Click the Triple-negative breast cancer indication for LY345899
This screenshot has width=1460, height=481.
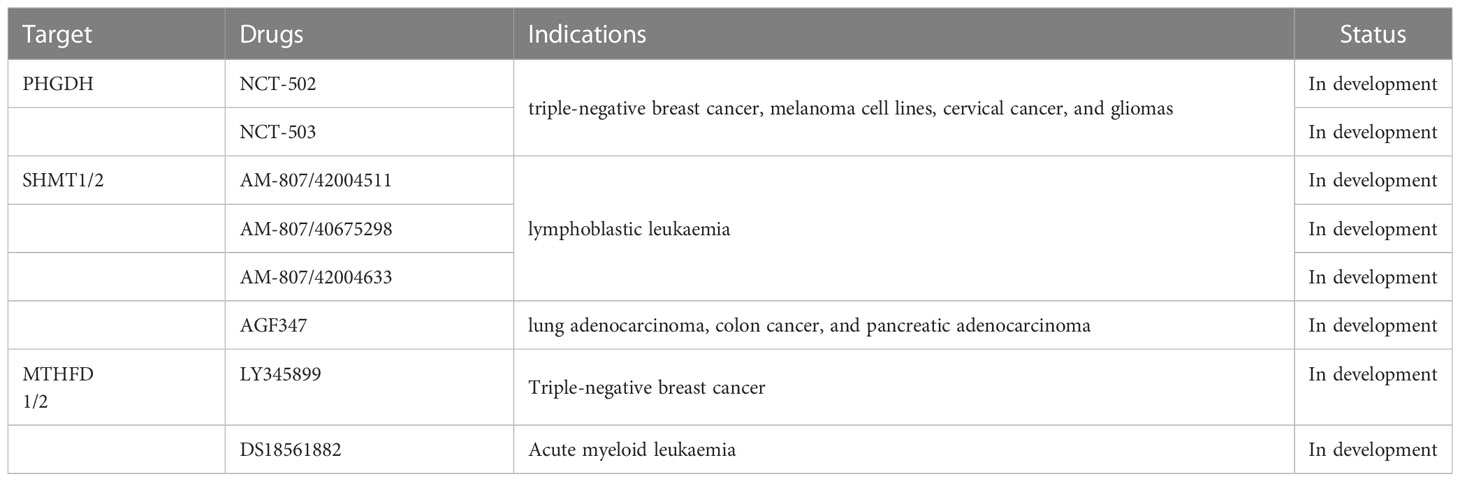pos(646,387)
